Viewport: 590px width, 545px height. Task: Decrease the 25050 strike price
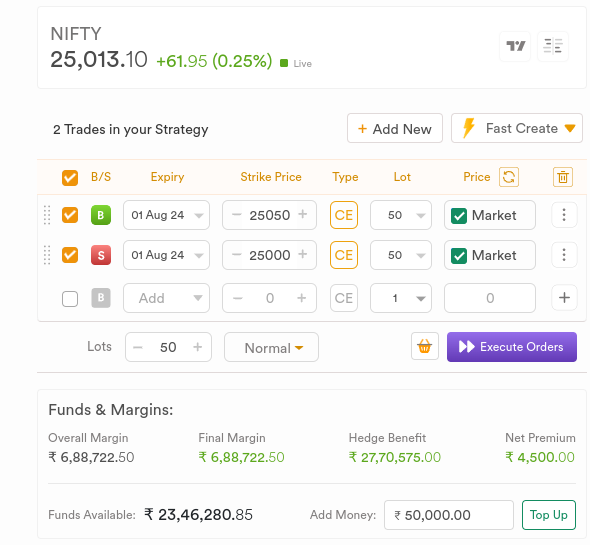pos(236,215)
